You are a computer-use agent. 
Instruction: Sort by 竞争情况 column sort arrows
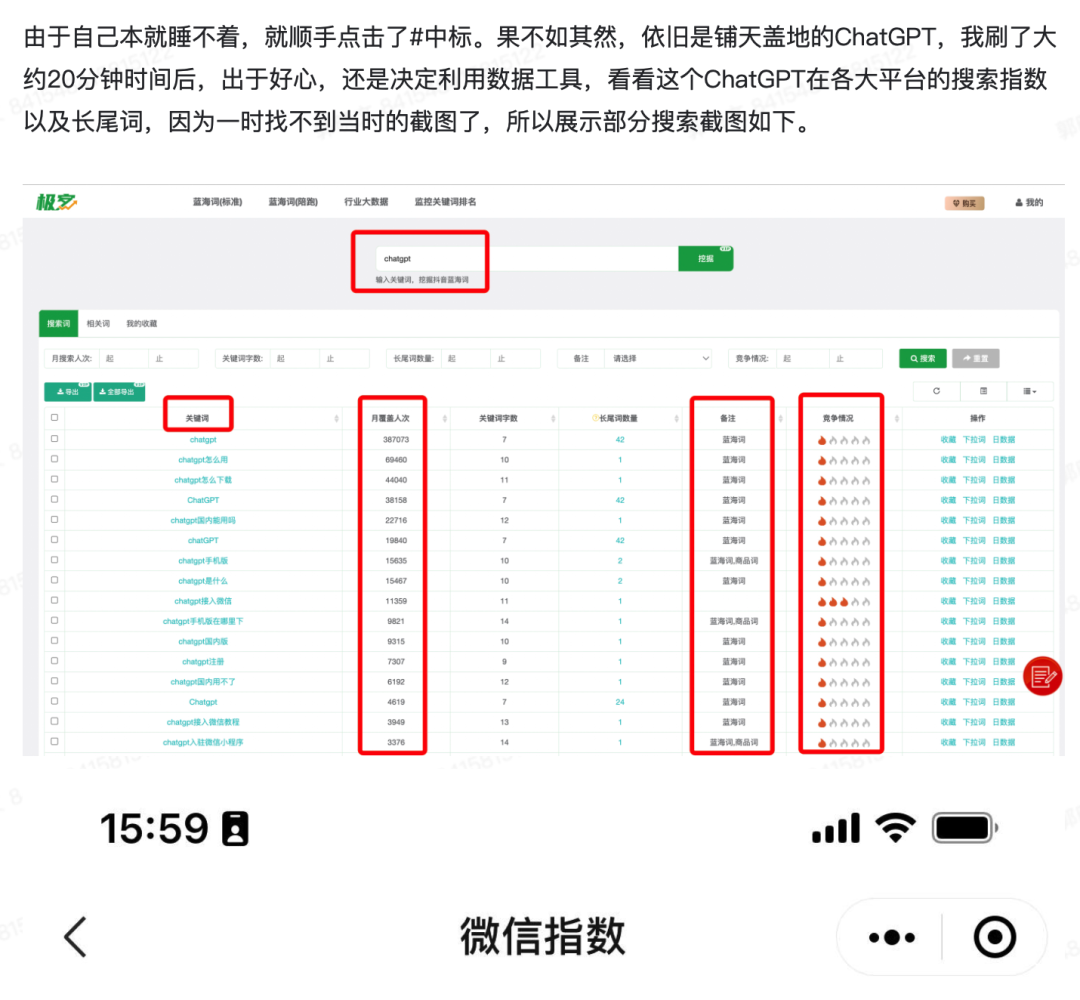(x=897, y=419)
